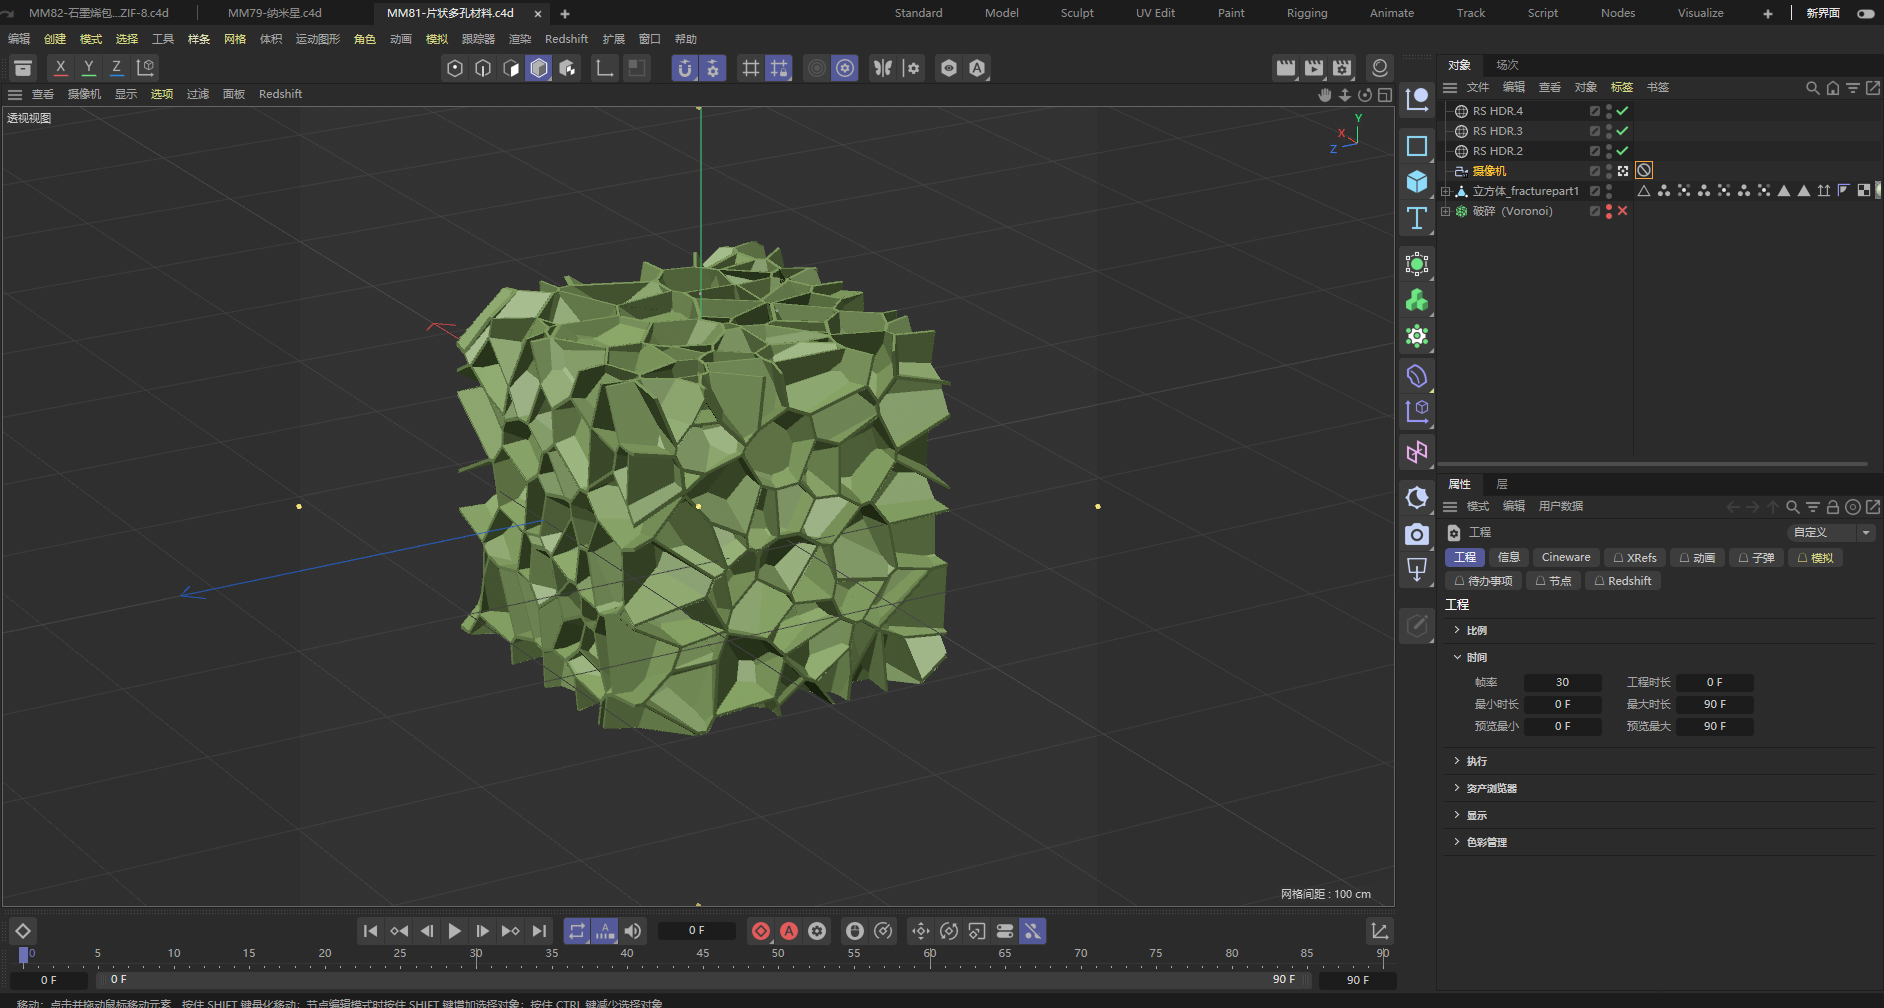Toggle visibility dots for 破碎 (Voronoi)
1884x1008 pixels.
tap(1608, 211)
